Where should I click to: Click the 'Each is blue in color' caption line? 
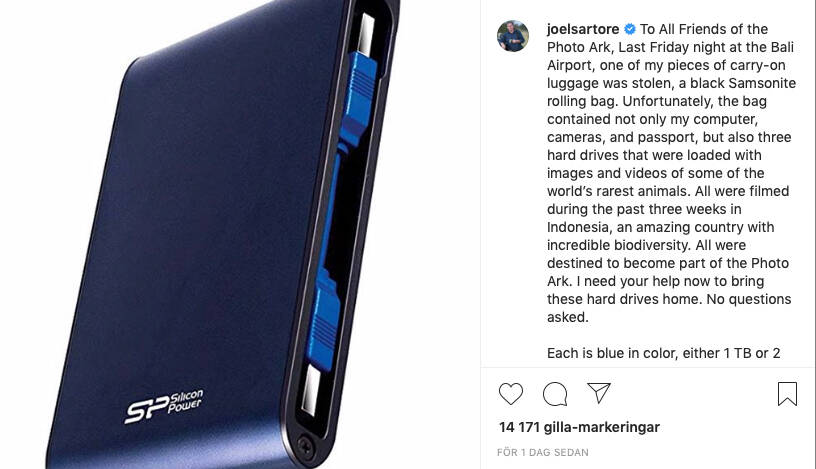click(664, 353)
